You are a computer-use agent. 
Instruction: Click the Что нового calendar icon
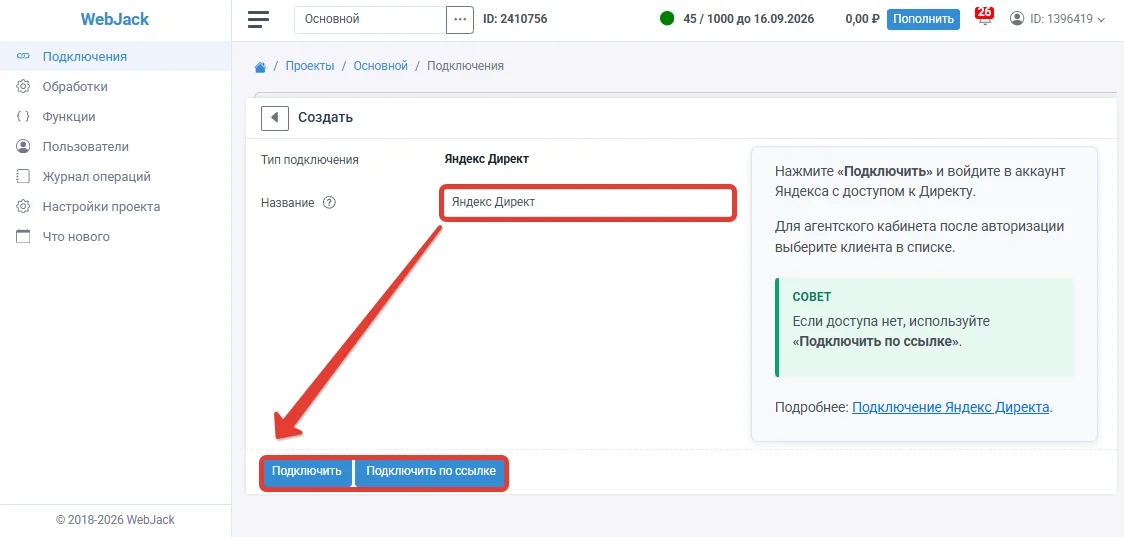pyautogui.click(x=23, y=237)
